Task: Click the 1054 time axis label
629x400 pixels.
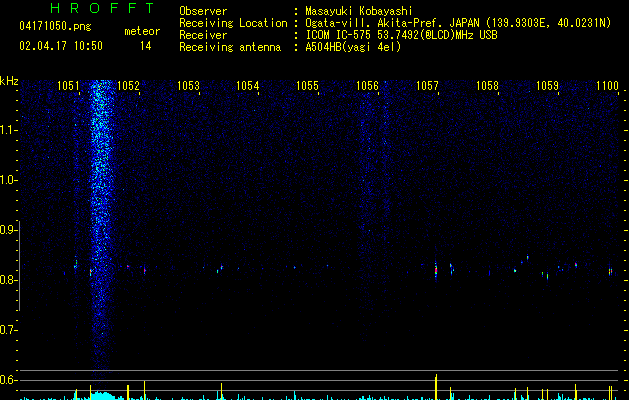Action: pos(248,86)
